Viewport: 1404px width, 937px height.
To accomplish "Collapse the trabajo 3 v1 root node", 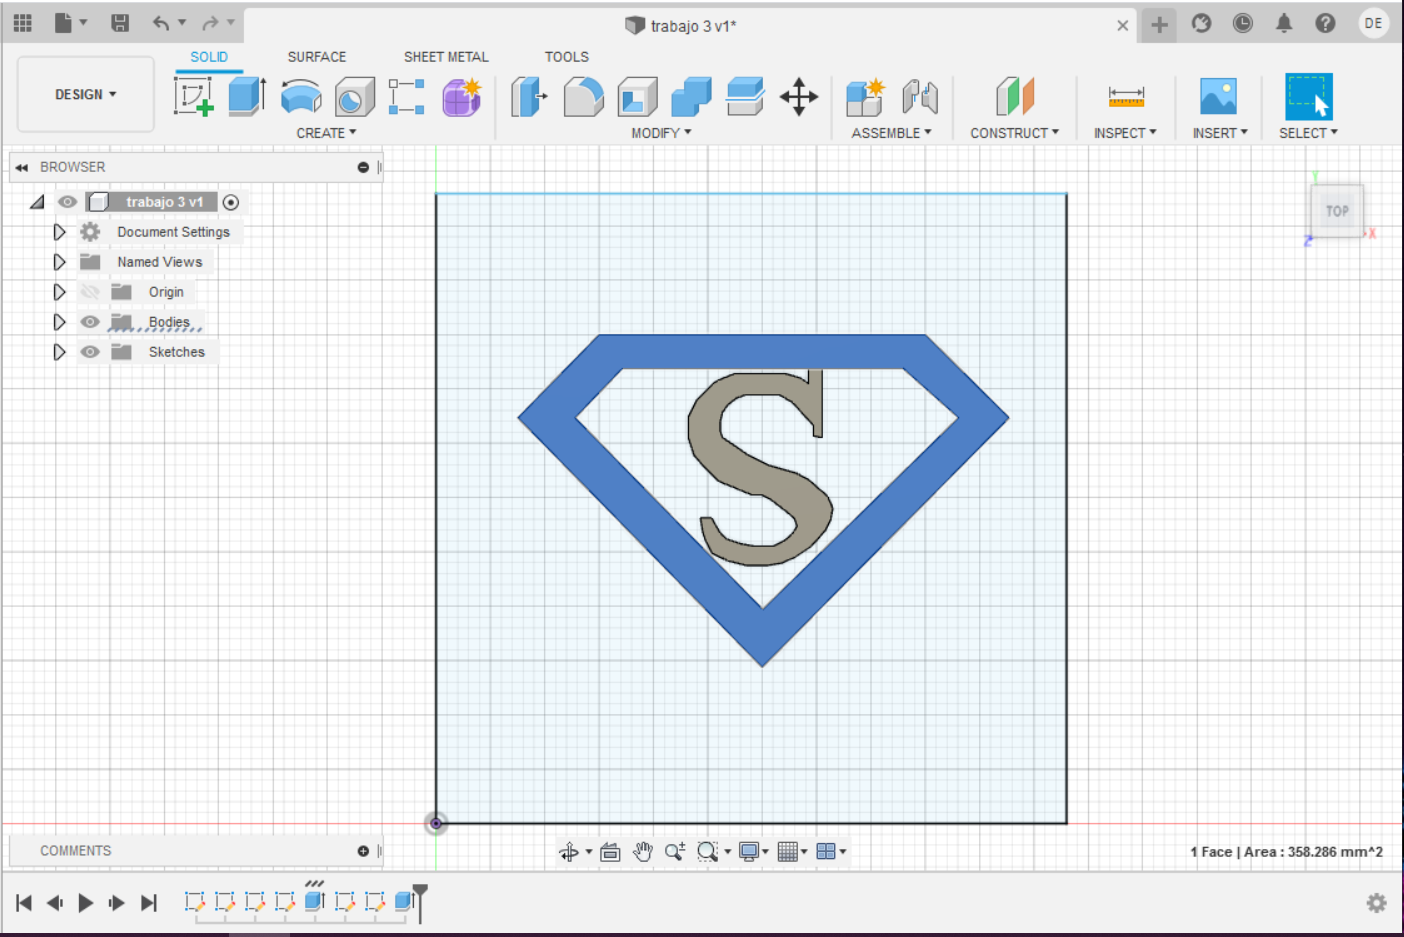I will tap(37, 202).
